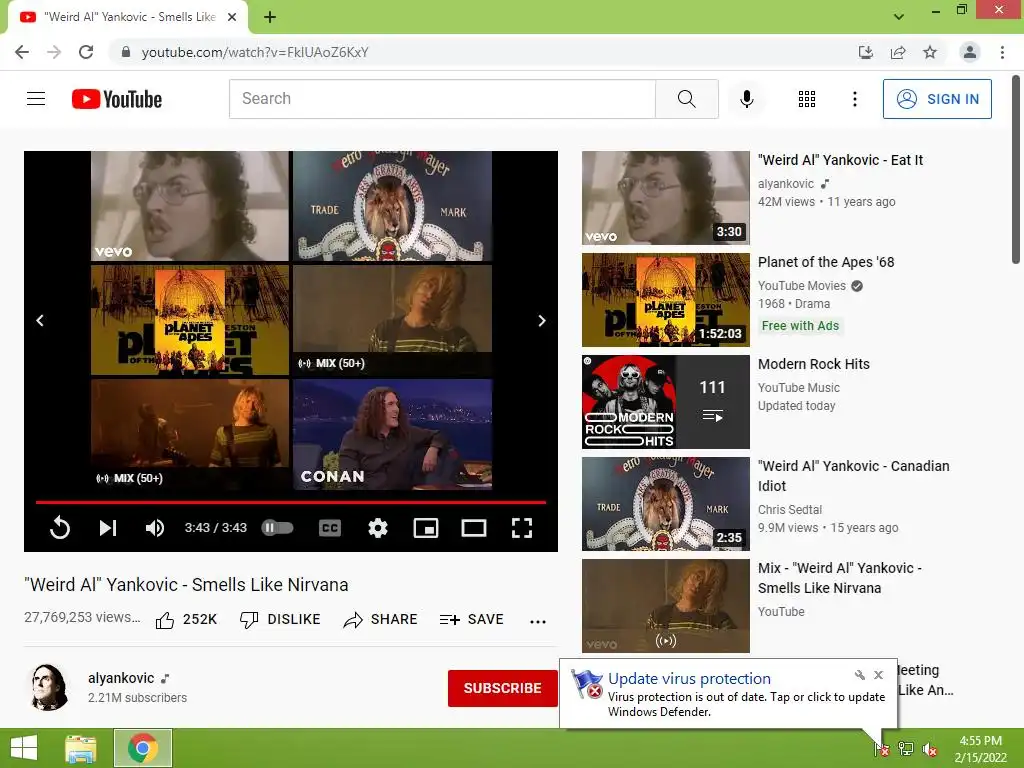Reload the current page
1024x768 pixels.
86,52
